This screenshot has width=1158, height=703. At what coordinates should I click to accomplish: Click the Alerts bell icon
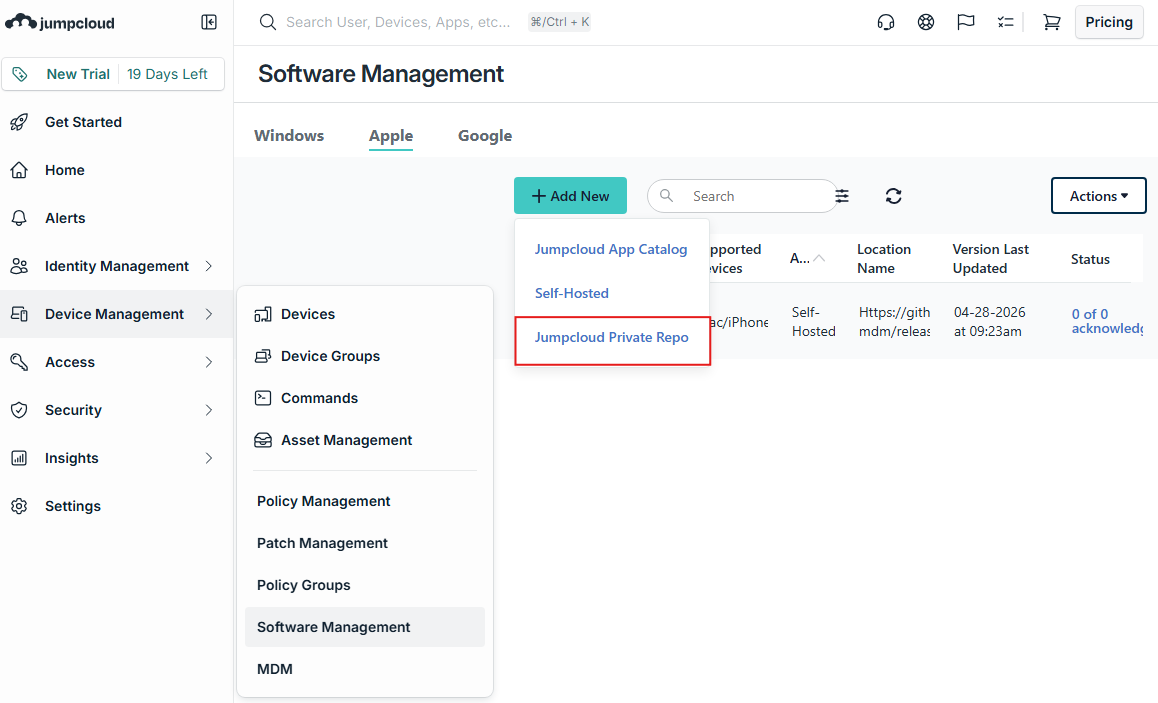point(19,218)
